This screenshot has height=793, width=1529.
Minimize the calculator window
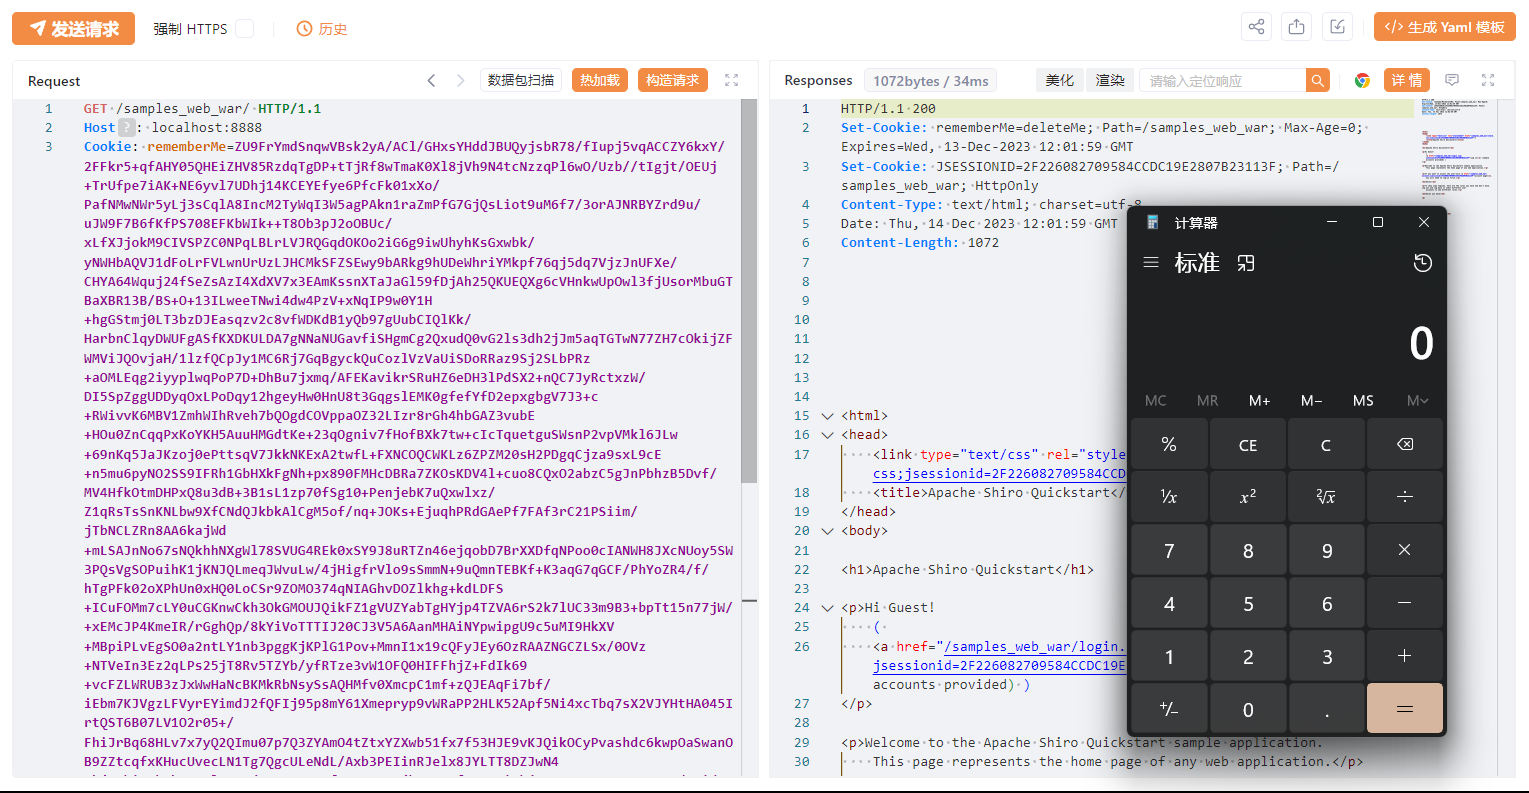pos(1332,222)
